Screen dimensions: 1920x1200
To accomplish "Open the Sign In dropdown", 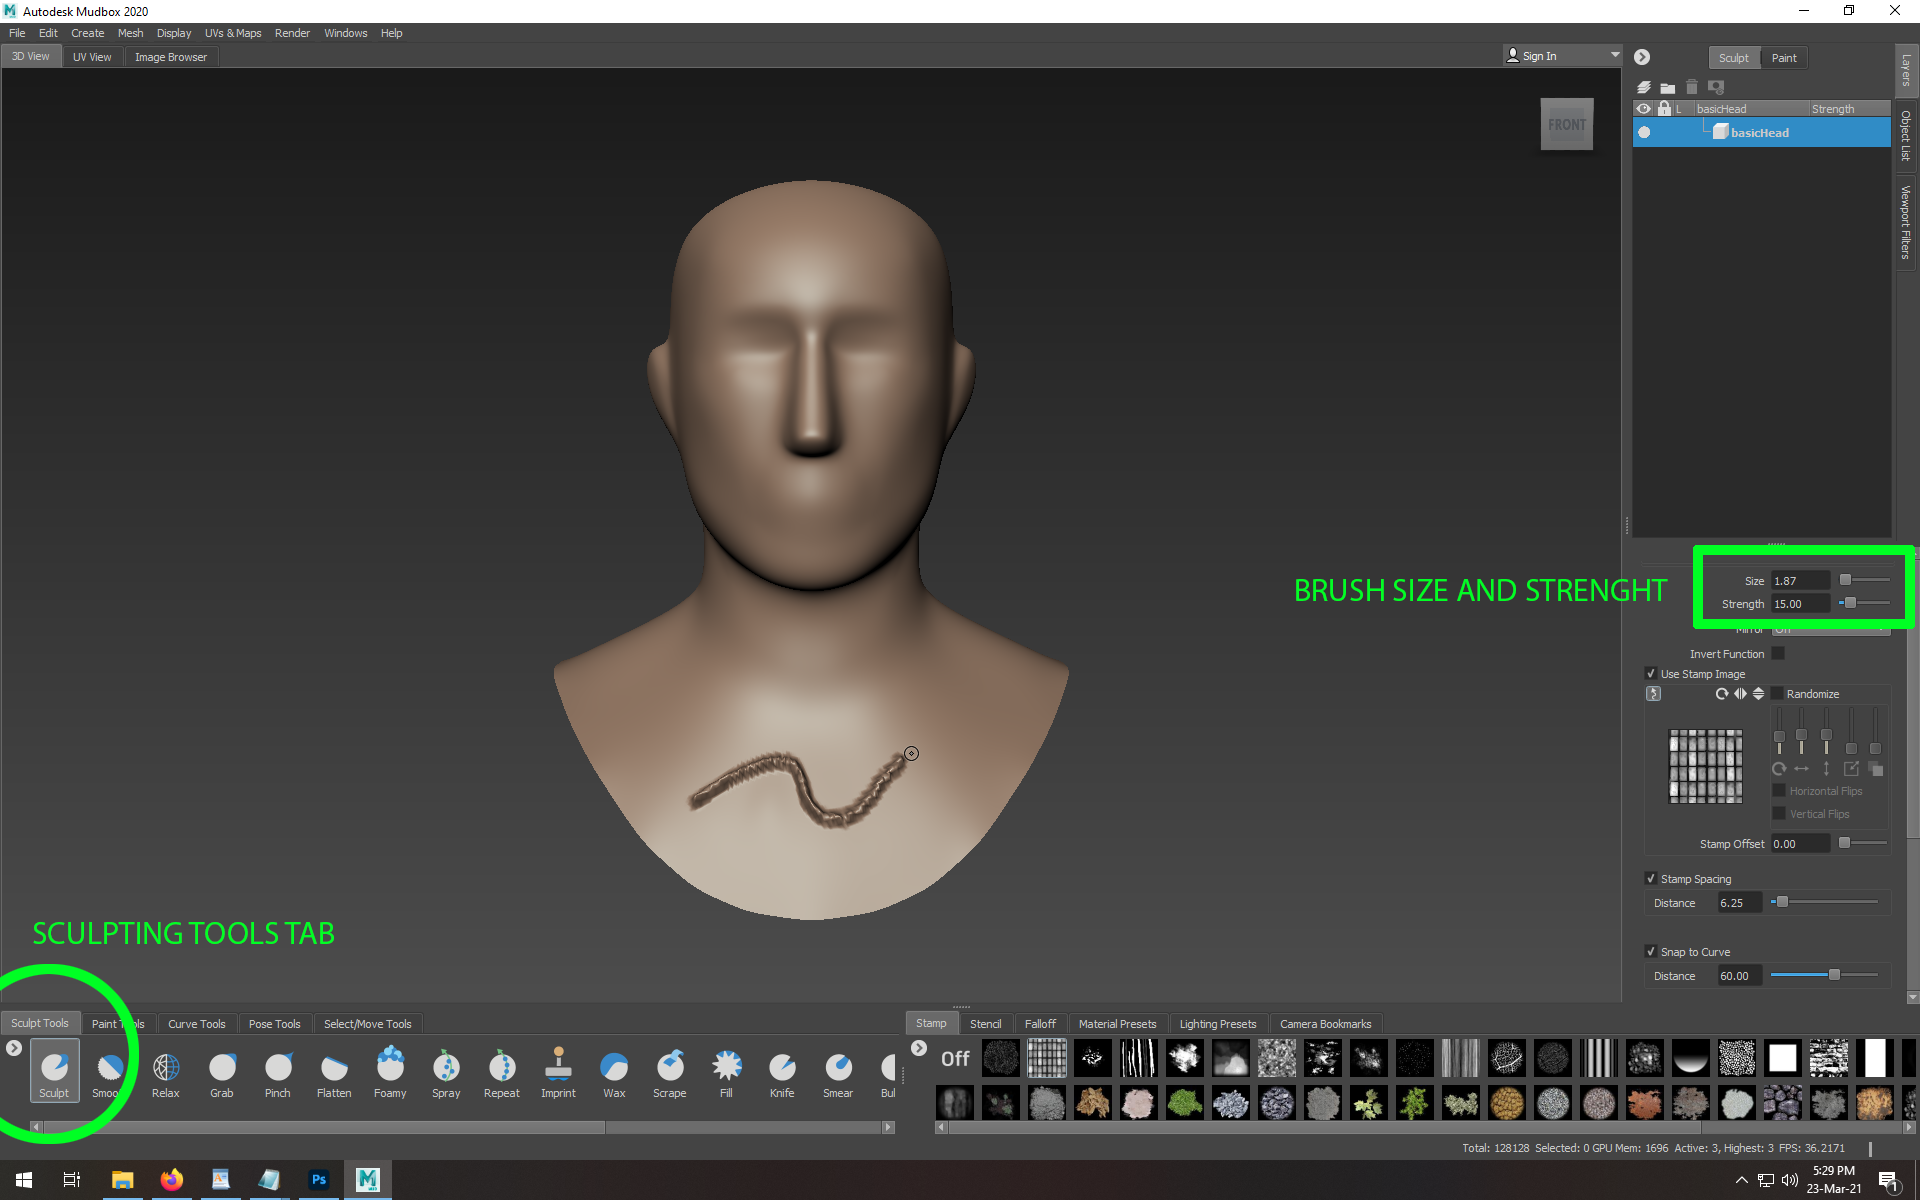I will [1563, 56].
